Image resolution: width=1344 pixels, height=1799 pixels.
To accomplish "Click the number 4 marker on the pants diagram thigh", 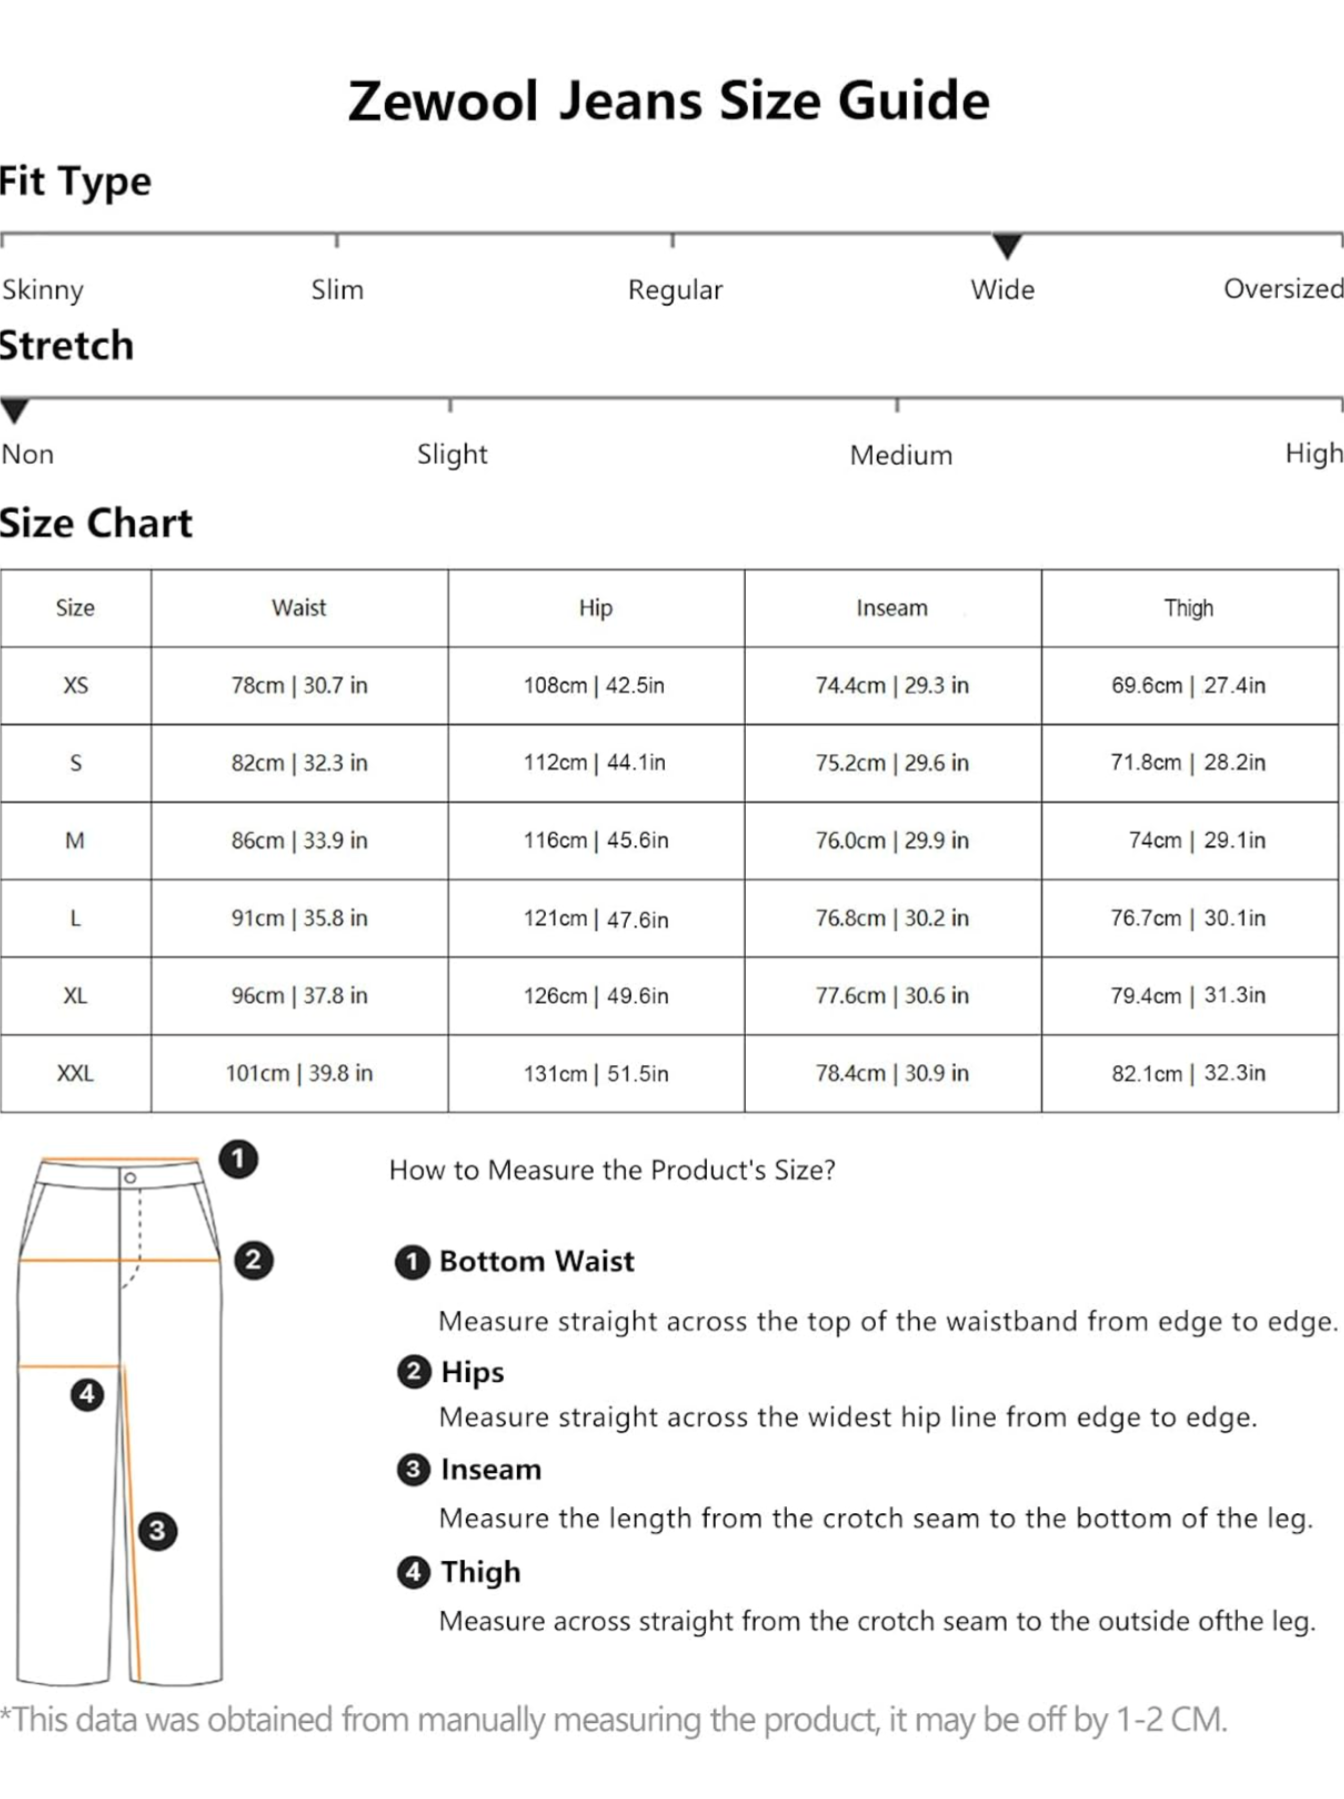I will 87,1393.
